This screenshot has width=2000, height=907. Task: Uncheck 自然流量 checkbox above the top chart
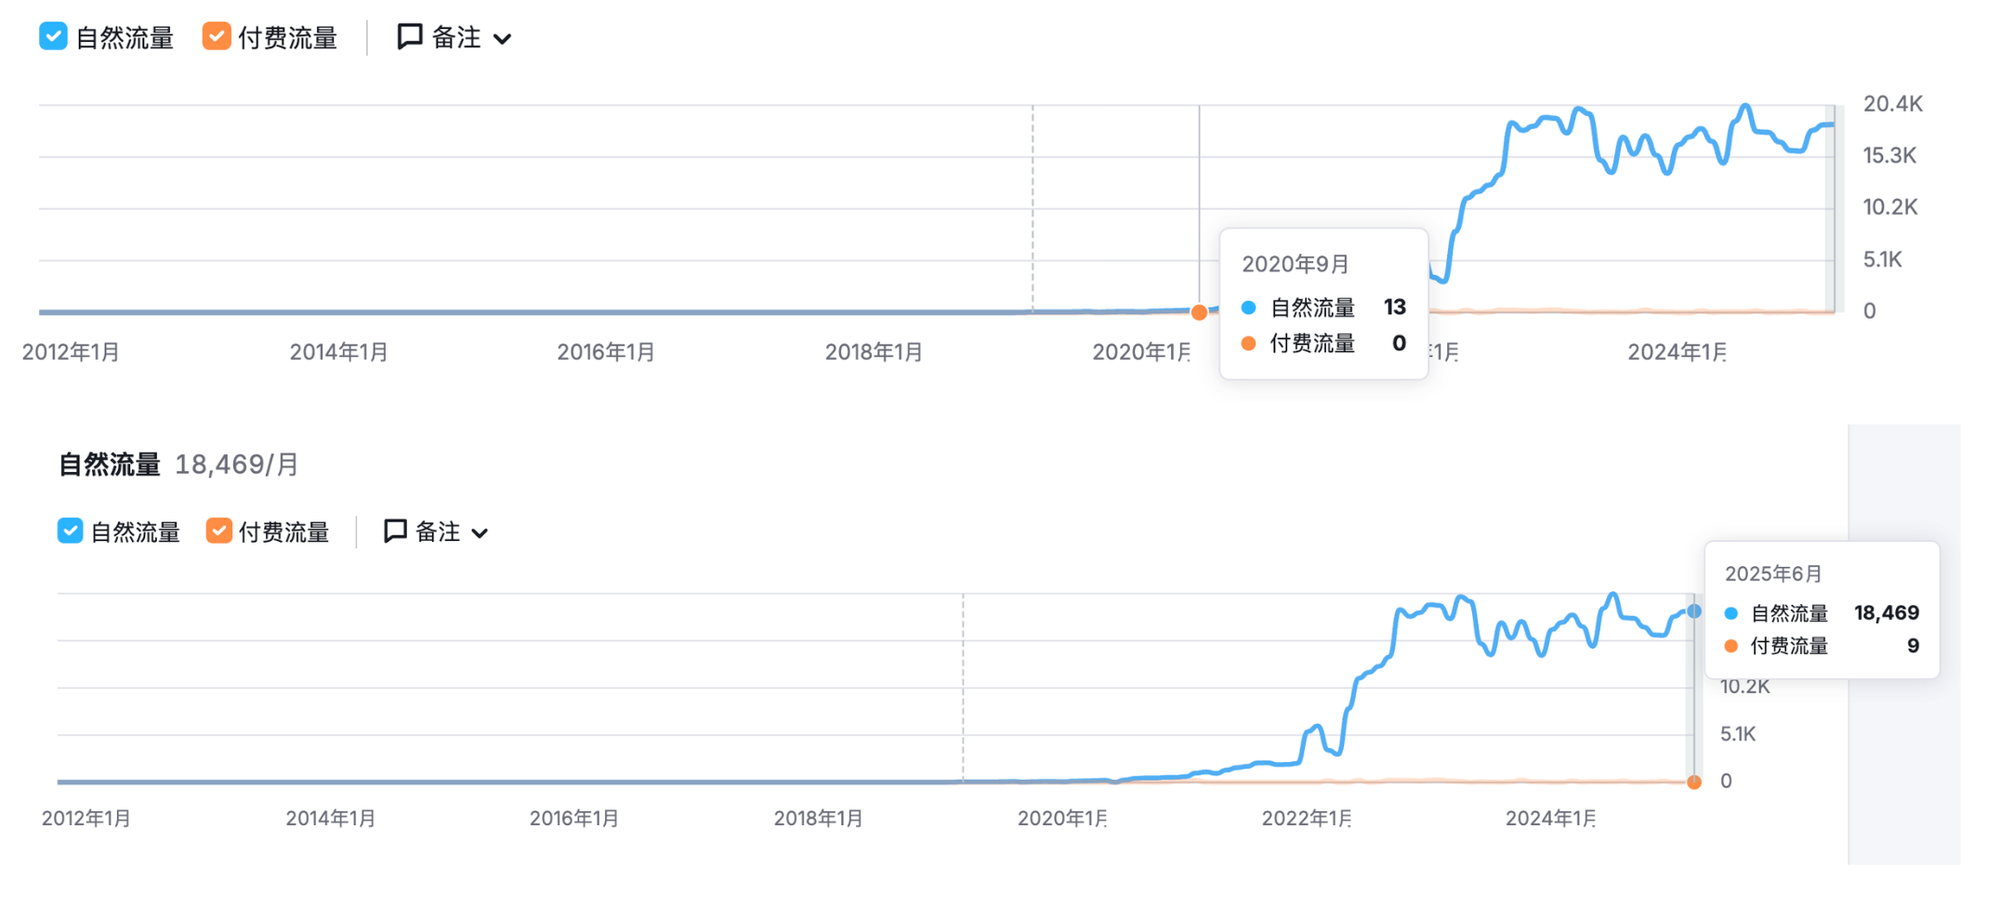[53, 37]
